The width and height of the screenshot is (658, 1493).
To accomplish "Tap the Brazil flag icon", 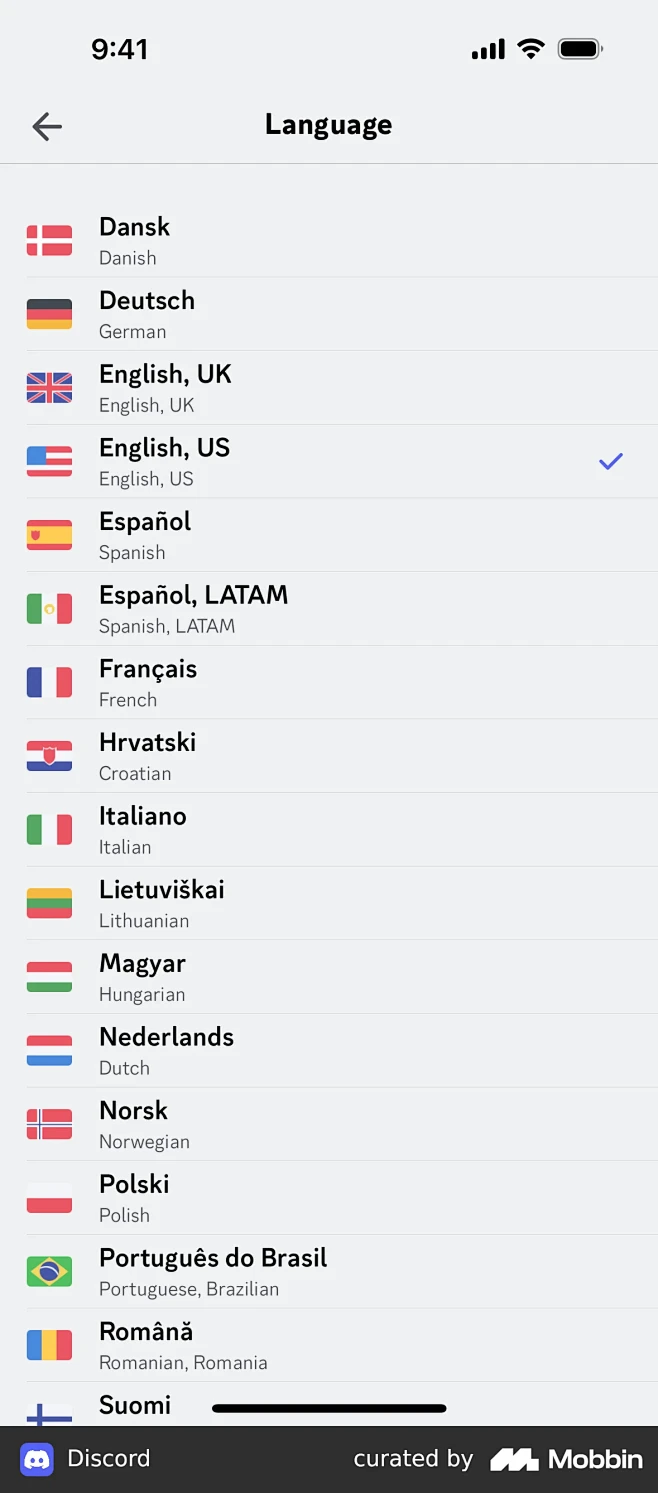I will [x=49, y=1270].
